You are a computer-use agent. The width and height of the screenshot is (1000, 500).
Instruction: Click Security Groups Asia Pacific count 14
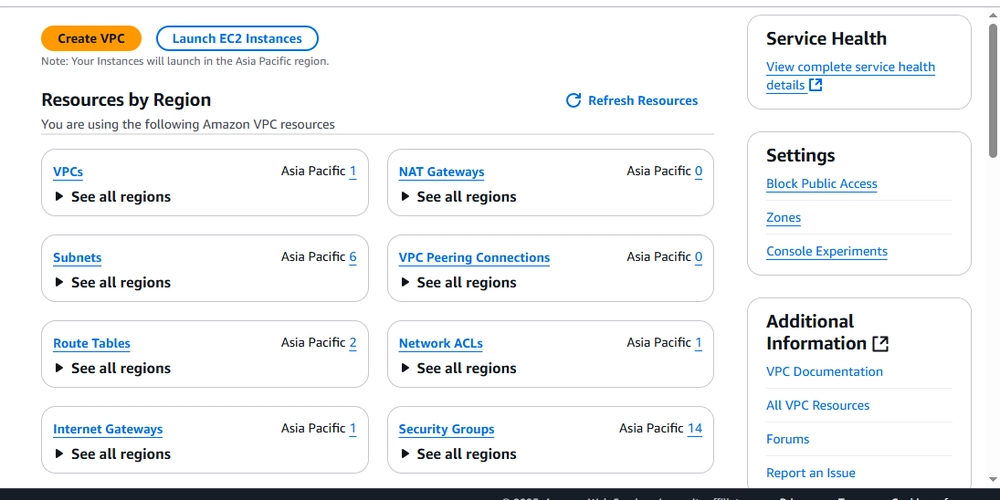[x=695, y=428]
